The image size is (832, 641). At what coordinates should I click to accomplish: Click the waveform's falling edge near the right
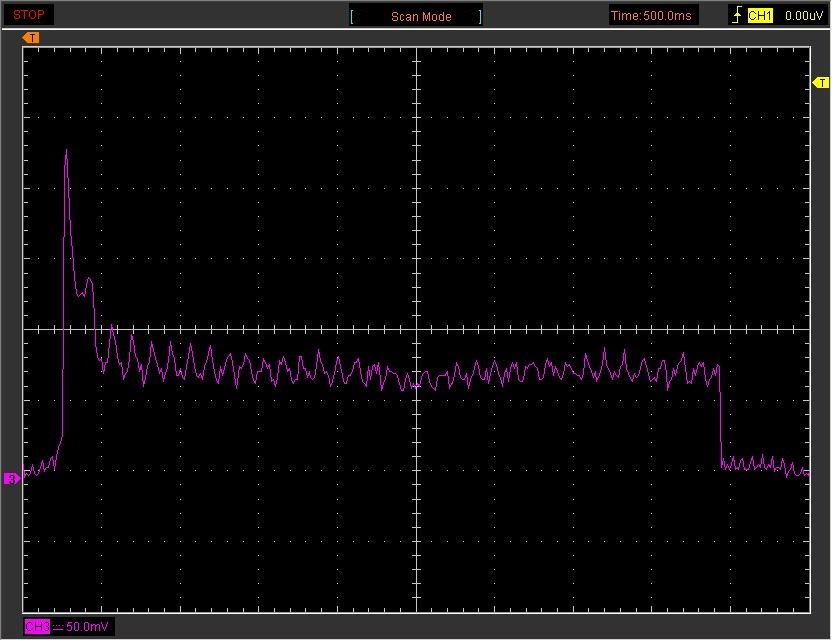click(x=720, y=420)
